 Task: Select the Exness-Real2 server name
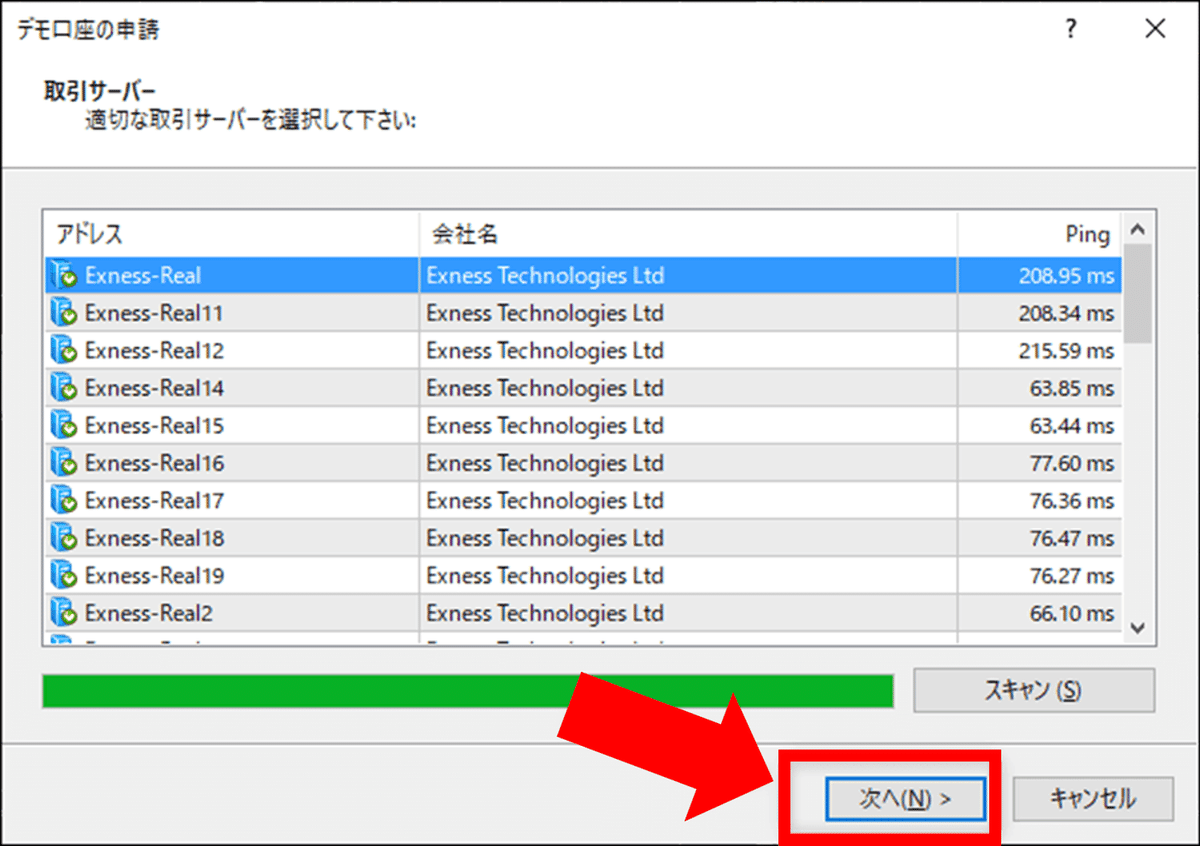(x=148, y=613)
